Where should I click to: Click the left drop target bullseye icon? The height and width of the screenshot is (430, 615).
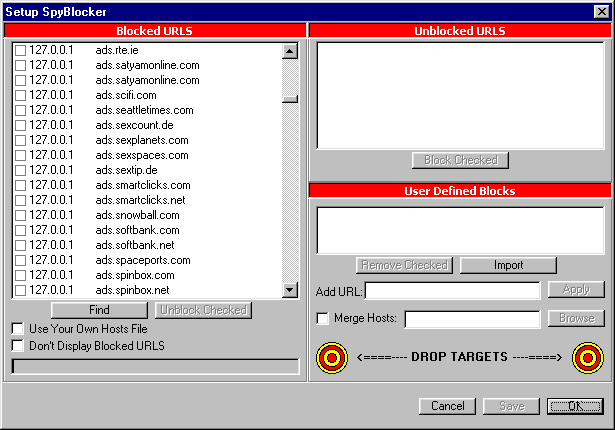pos(332,358)
